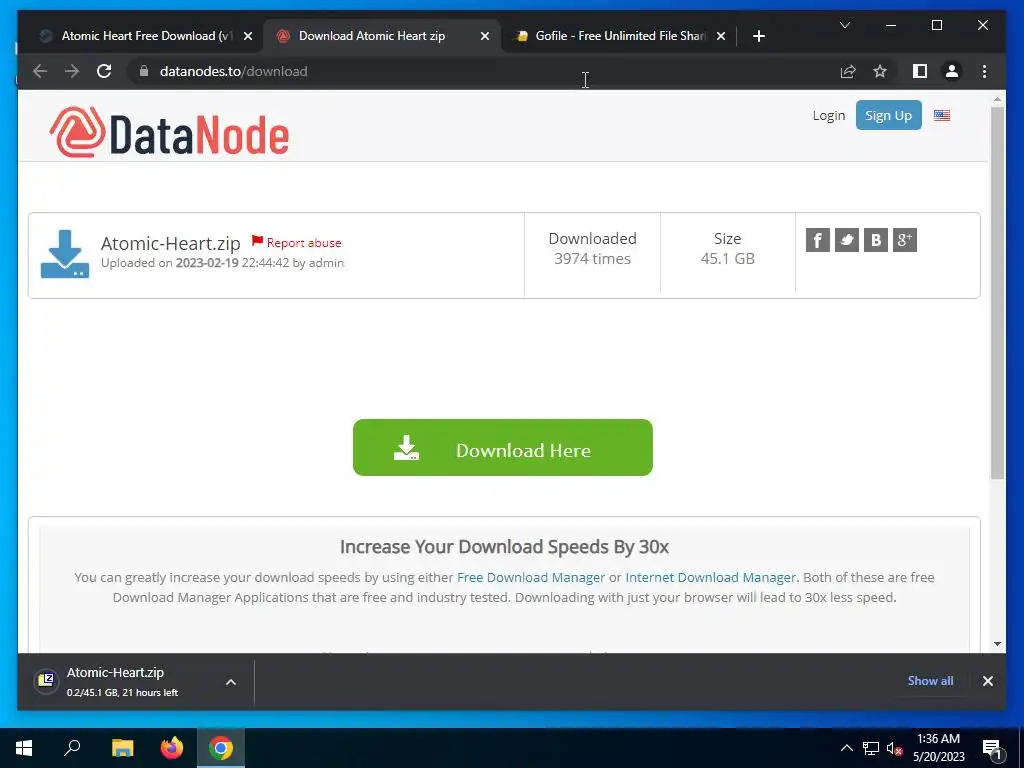Image resolution: width=1024 pixels, height=768 pixels.
Task: Close the Gofile tab
Action: [x=721, y=36]
